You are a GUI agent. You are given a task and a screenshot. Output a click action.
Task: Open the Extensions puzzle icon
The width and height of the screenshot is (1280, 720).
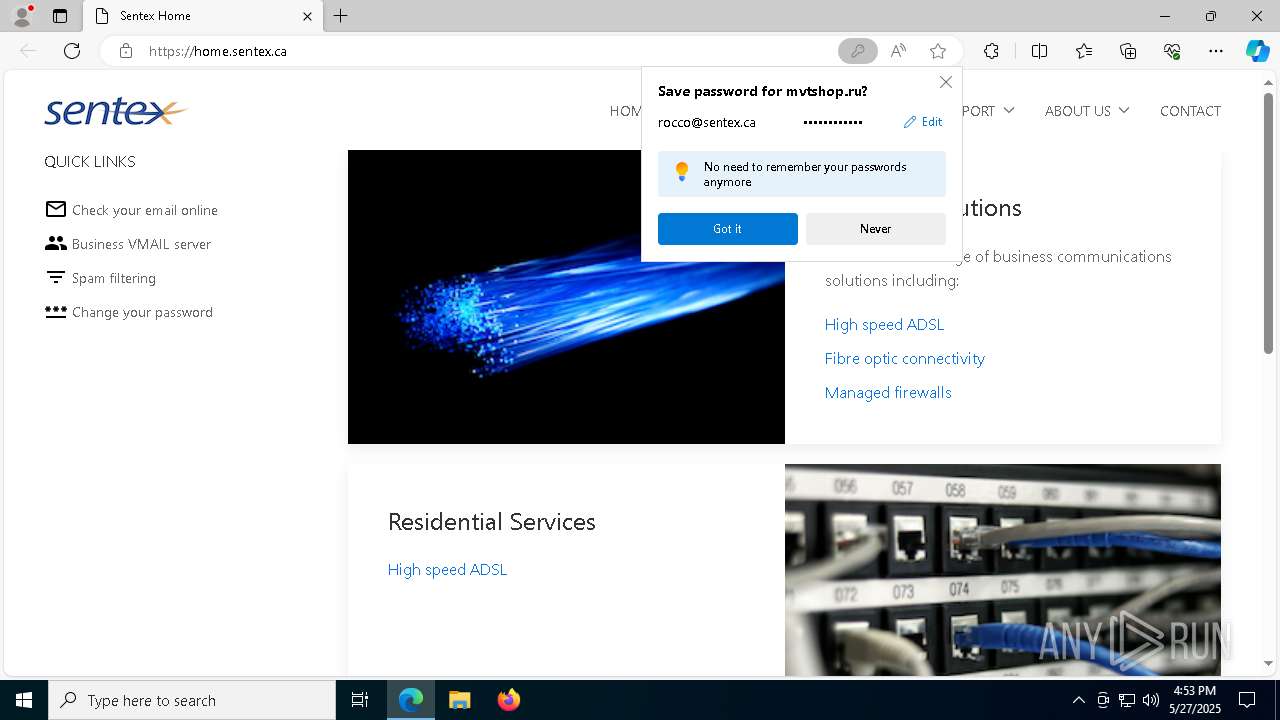[x=991, y=51]
